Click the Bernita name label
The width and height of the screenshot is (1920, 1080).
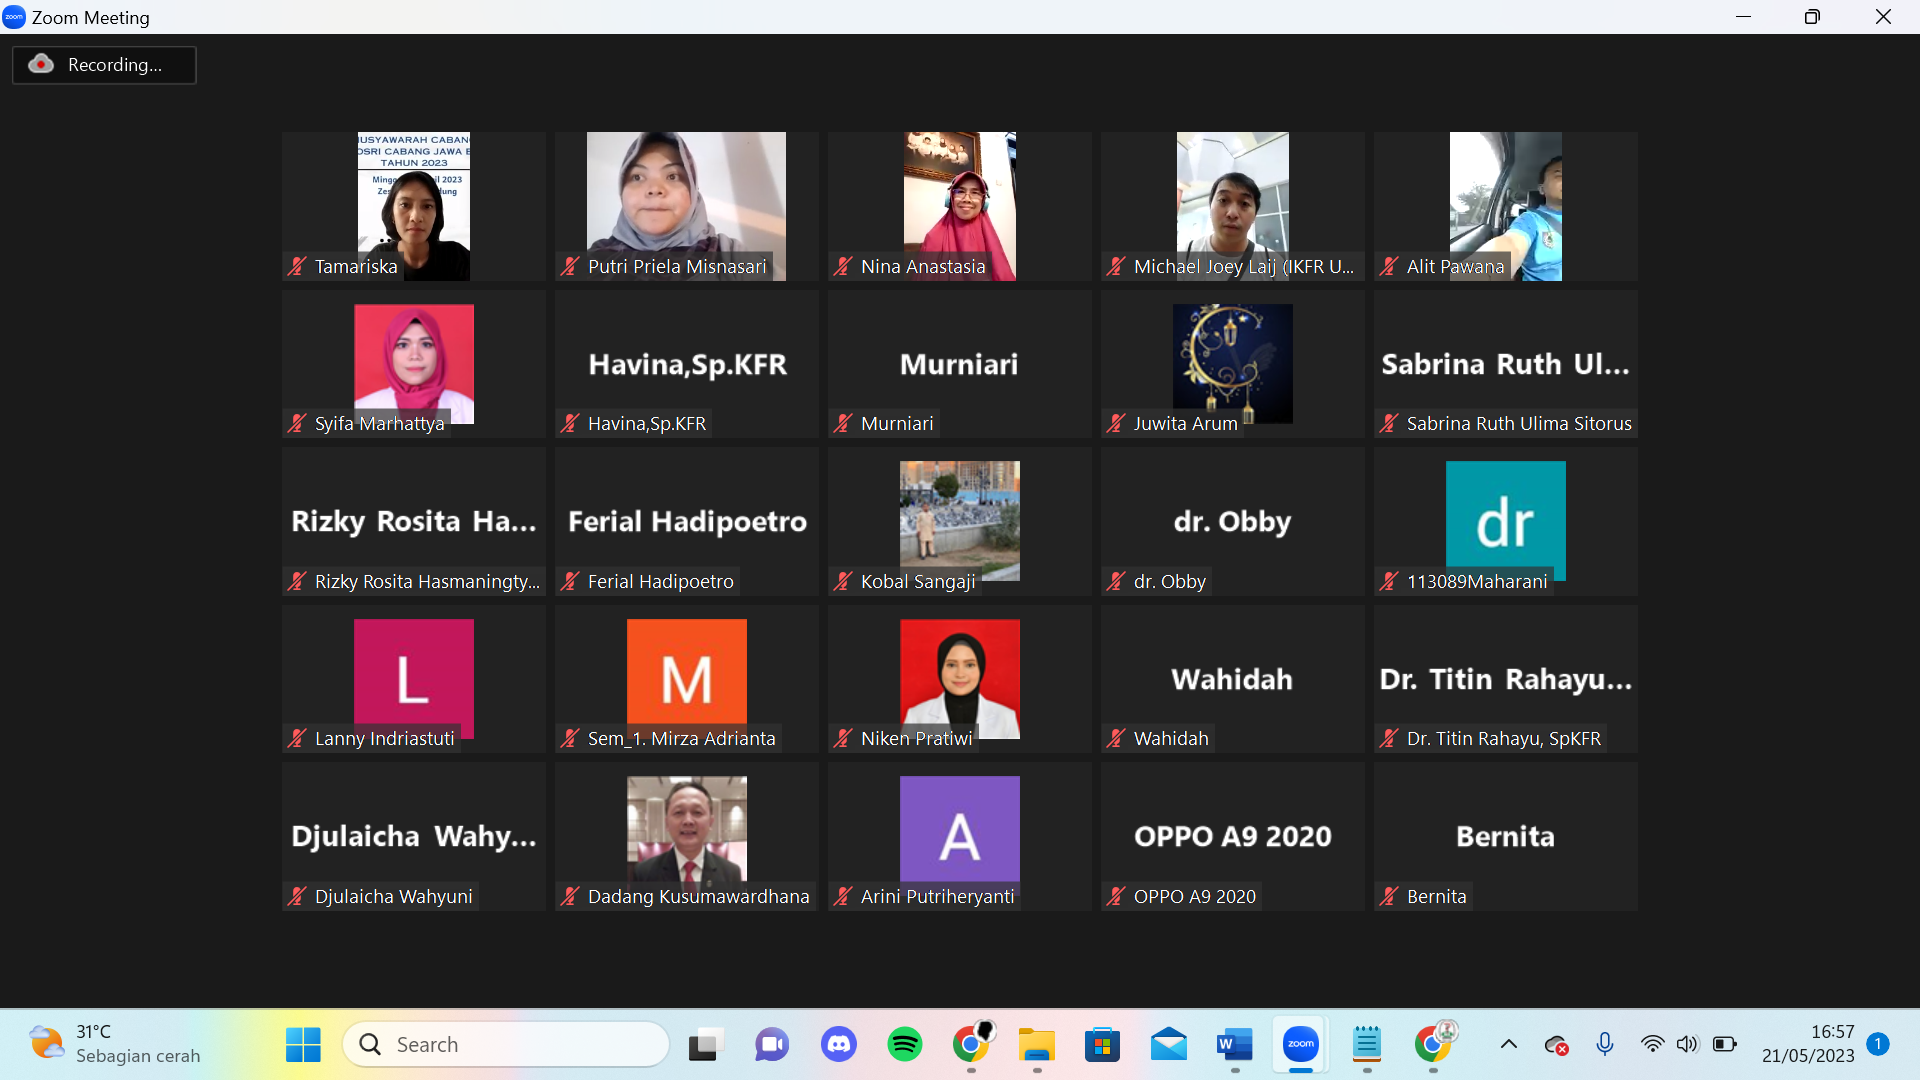pos(1436,896)
